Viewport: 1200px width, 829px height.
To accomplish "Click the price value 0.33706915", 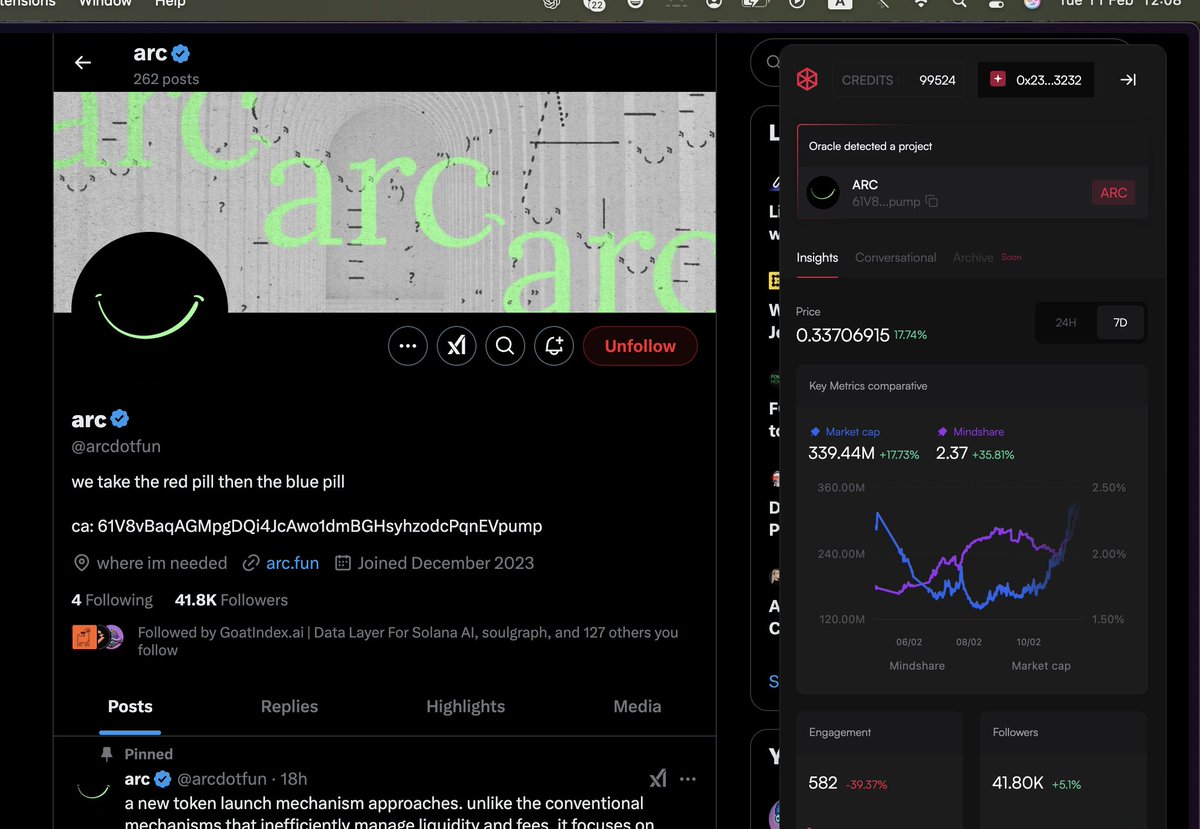I will point(843,335).
